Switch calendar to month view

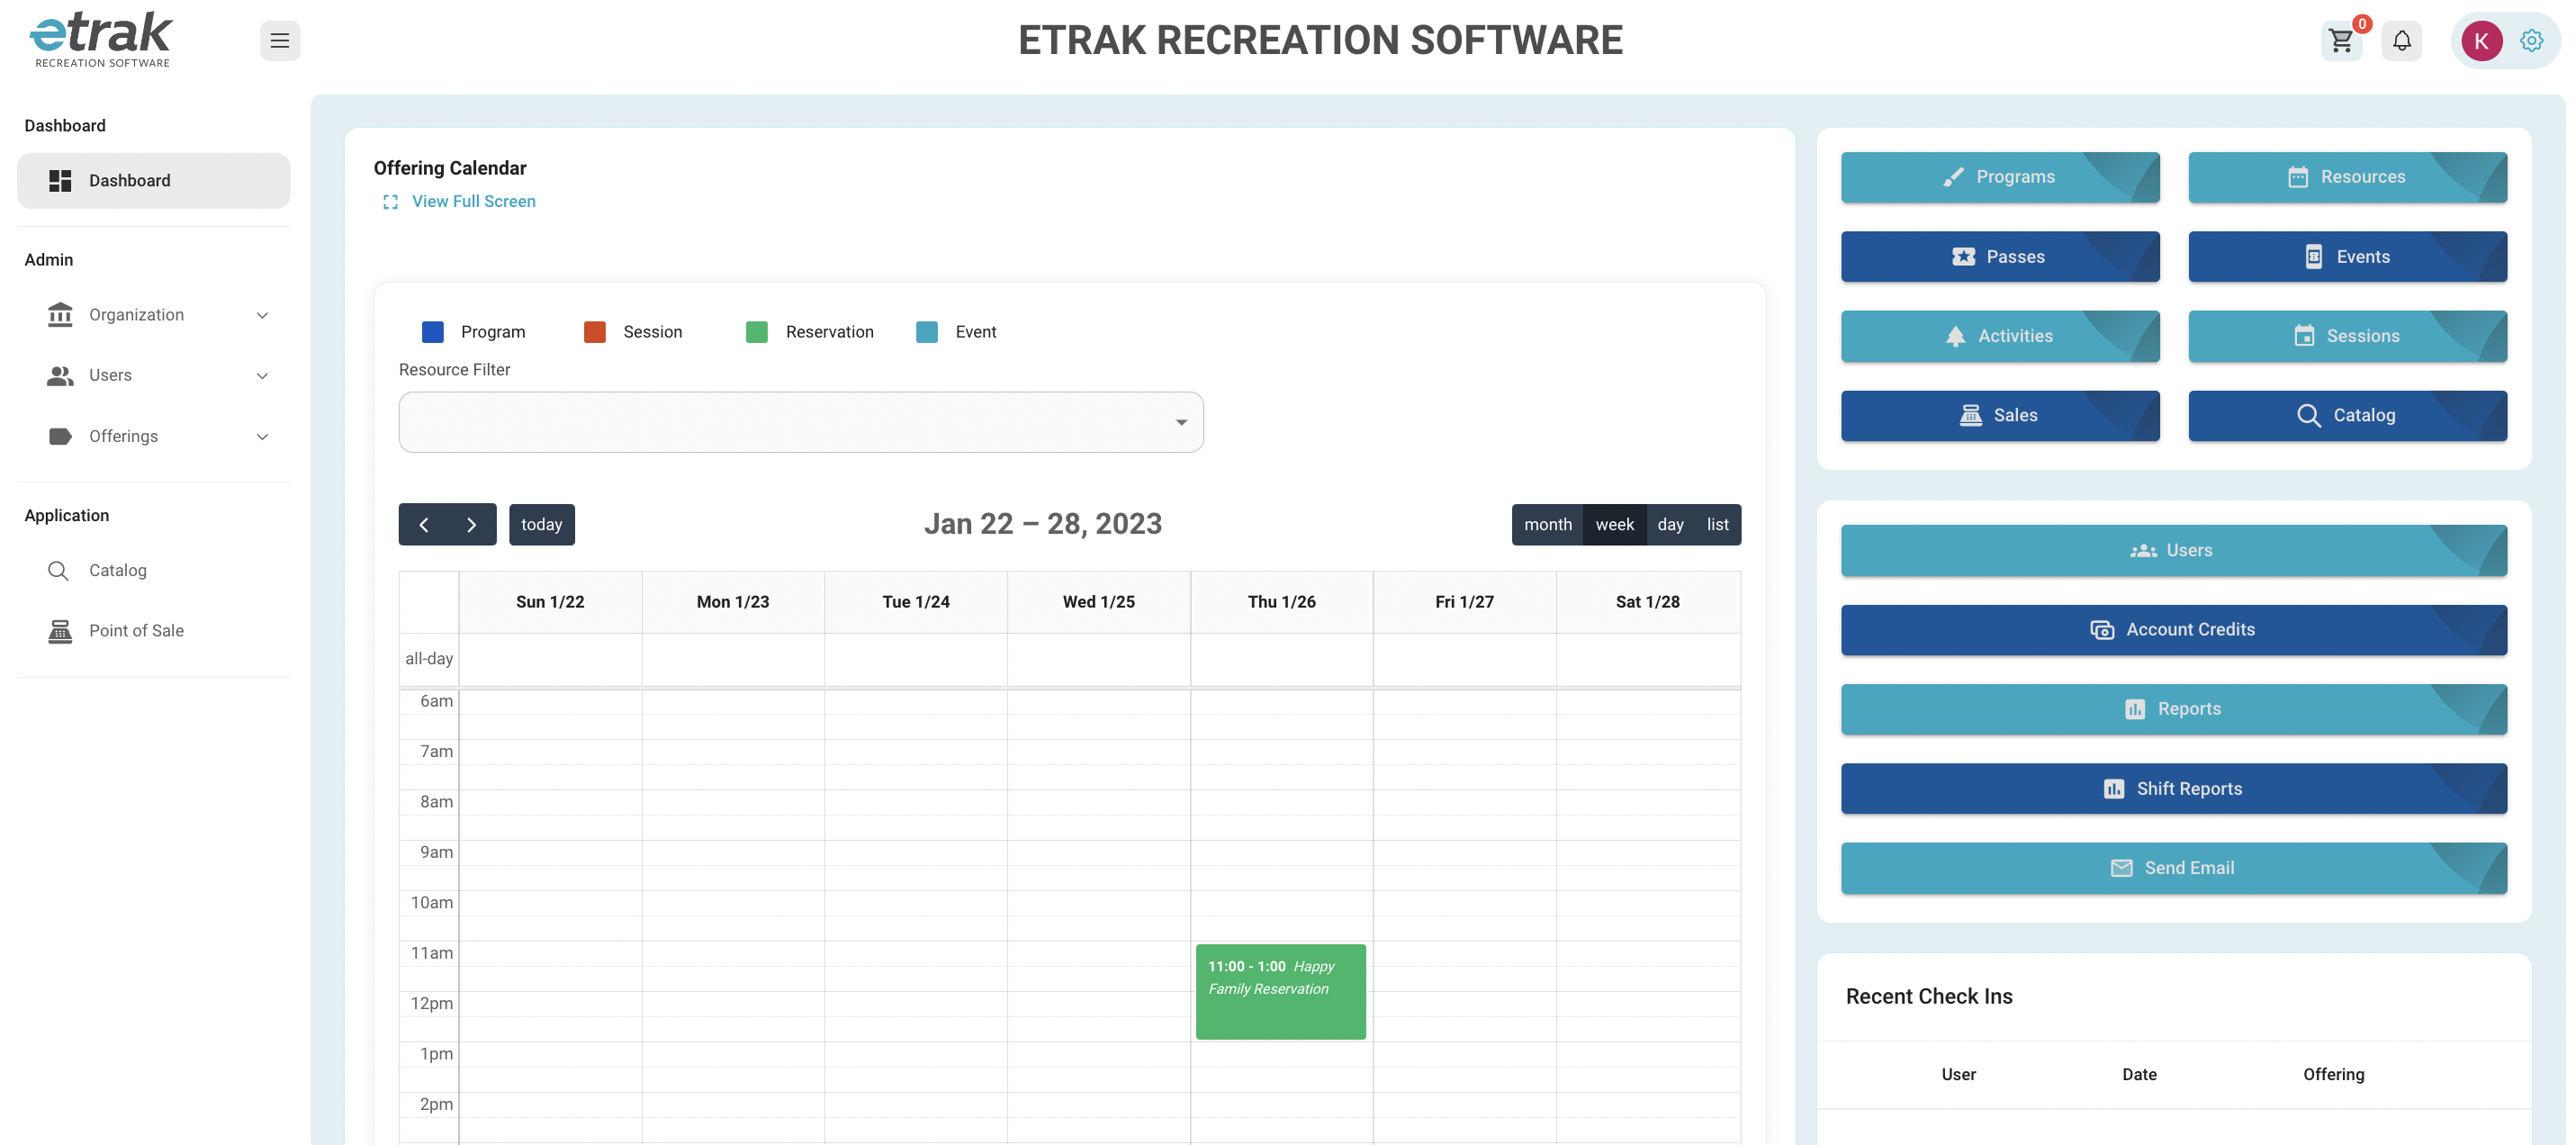point(1547,524)
